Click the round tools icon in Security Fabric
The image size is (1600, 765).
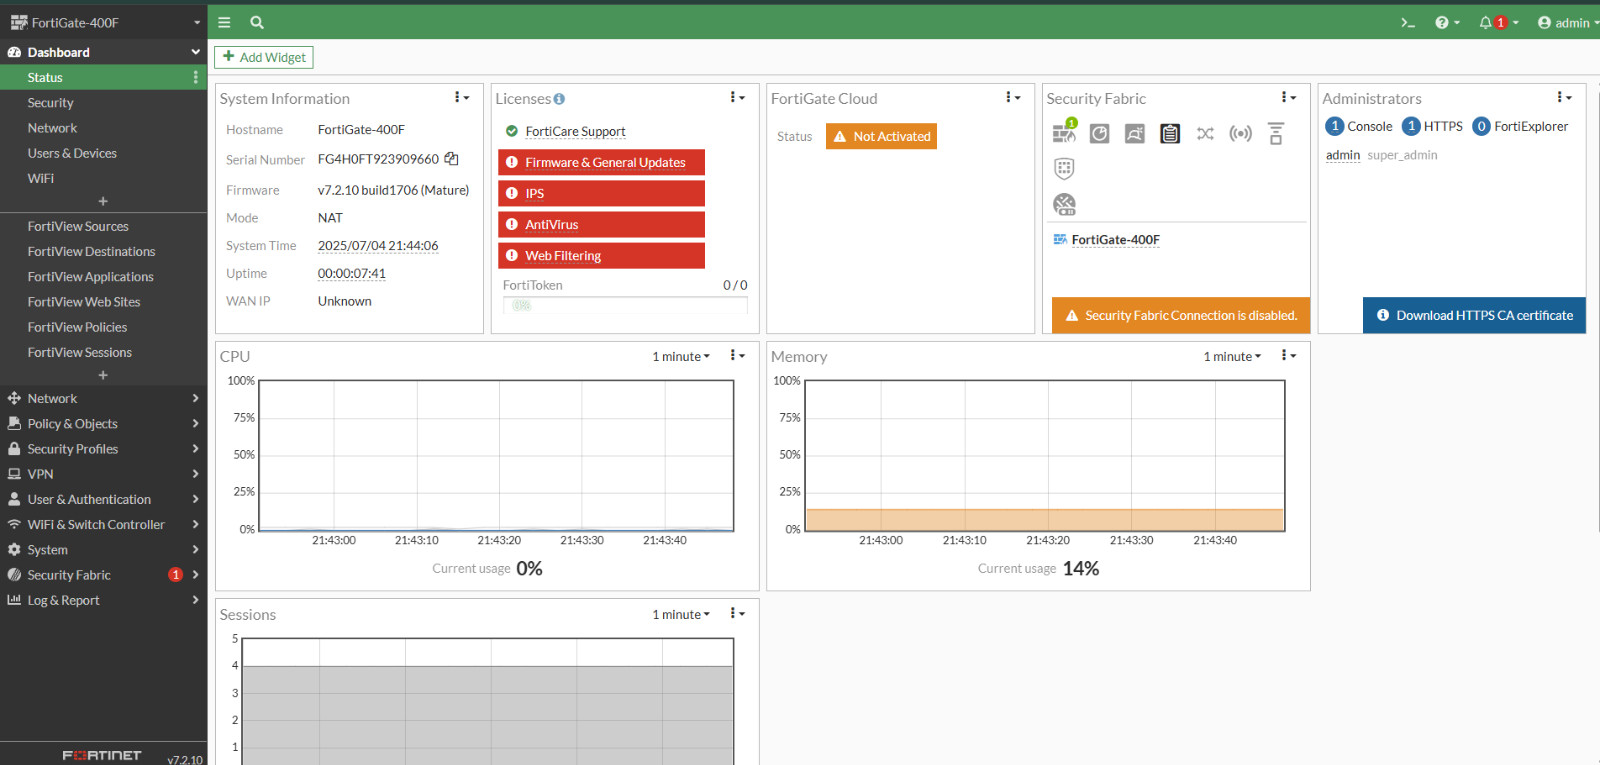tap(1064, 204)
